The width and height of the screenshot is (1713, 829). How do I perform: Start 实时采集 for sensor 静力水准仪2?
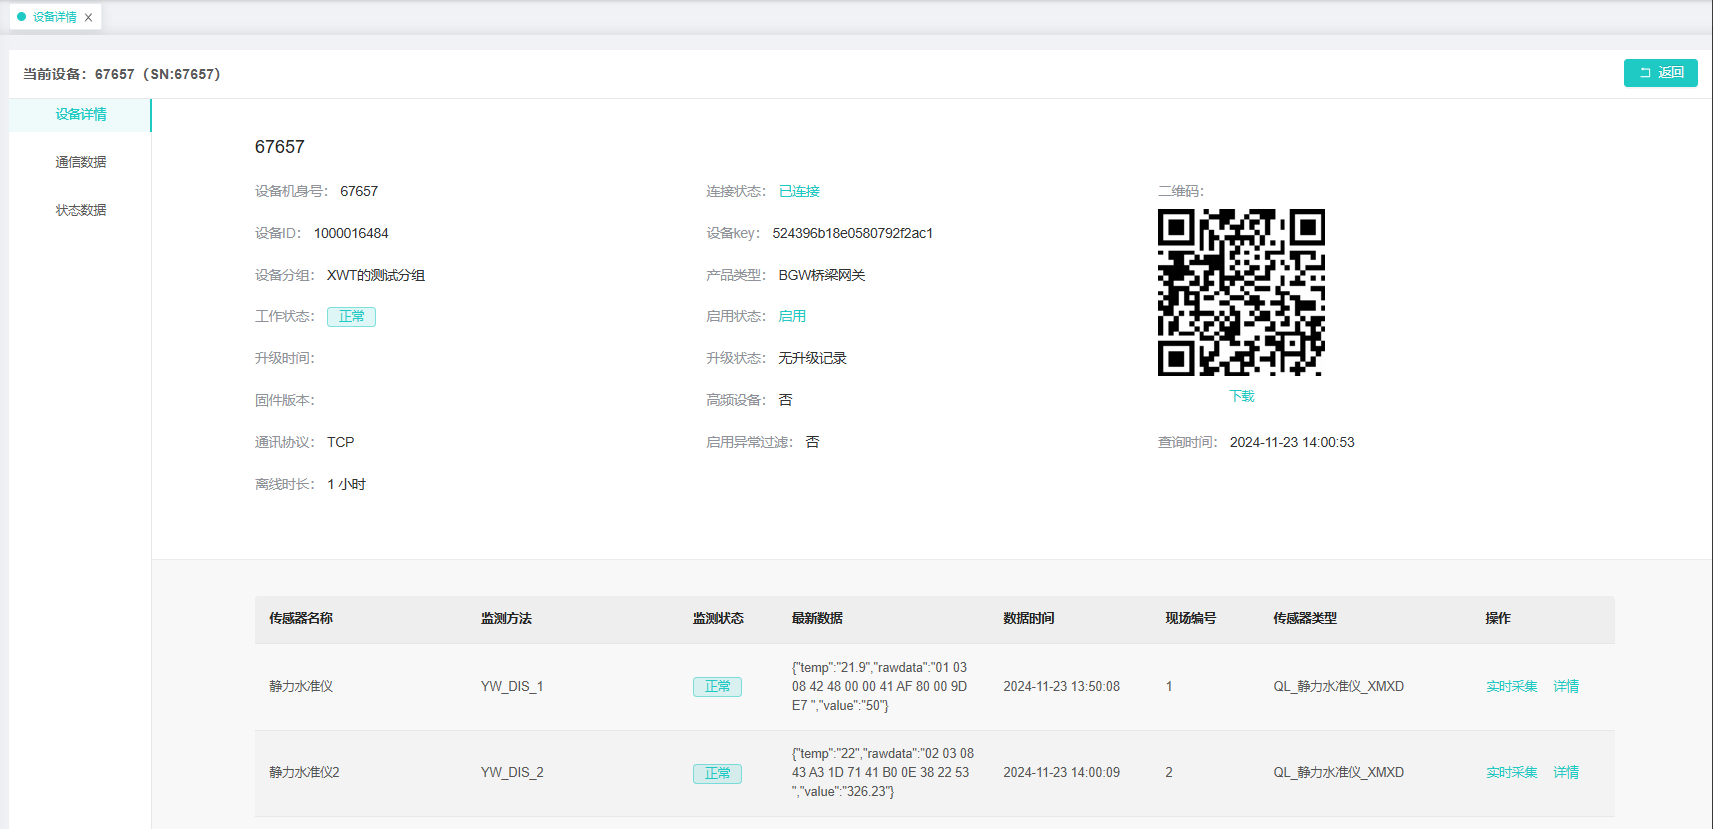1511,772
